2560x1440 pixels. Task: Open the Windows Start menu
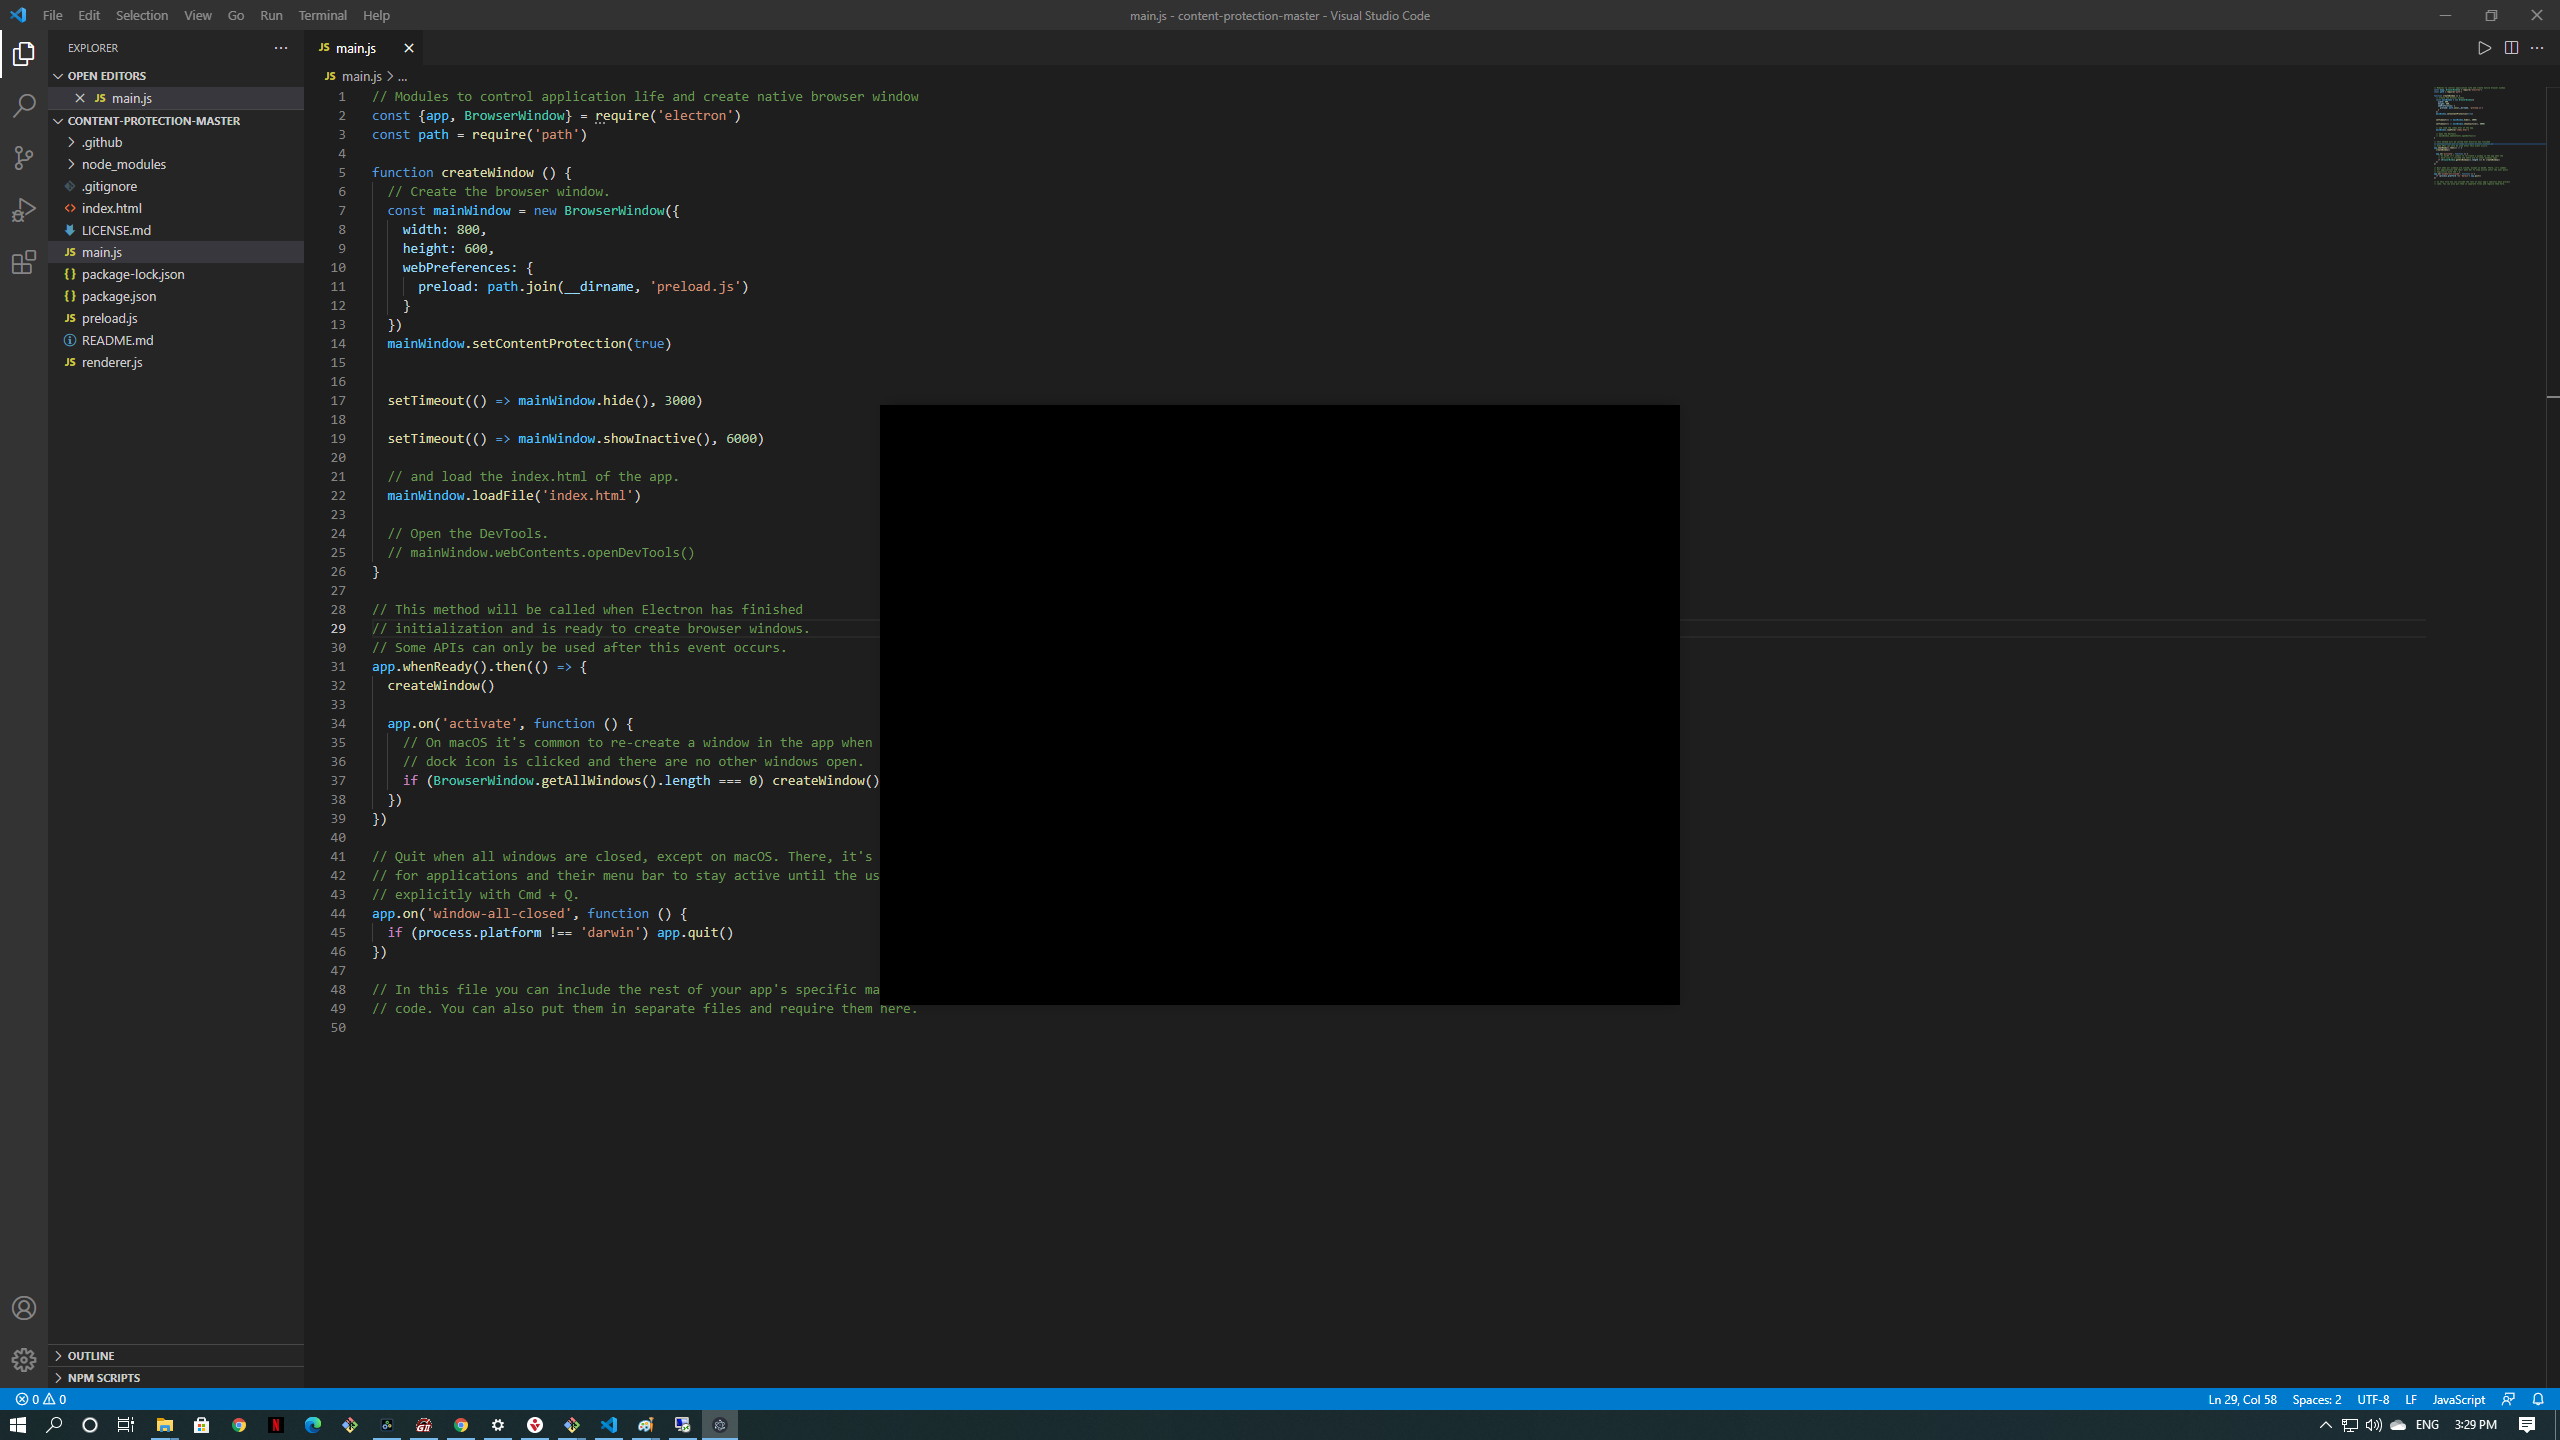point(18,1425)
